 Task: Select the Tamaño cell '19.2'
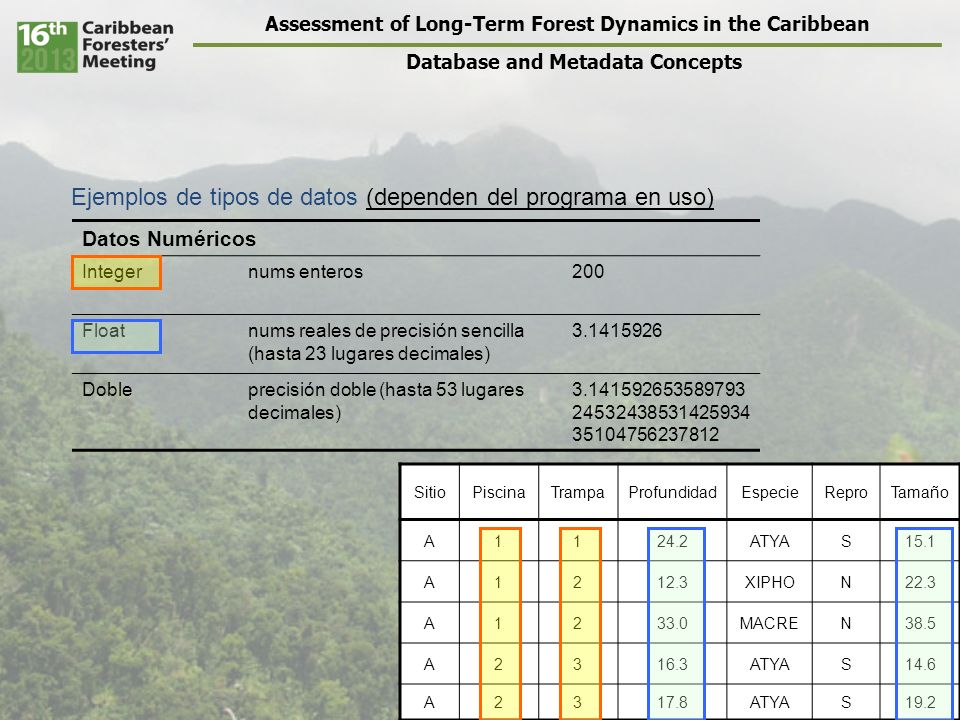point(920,702)
